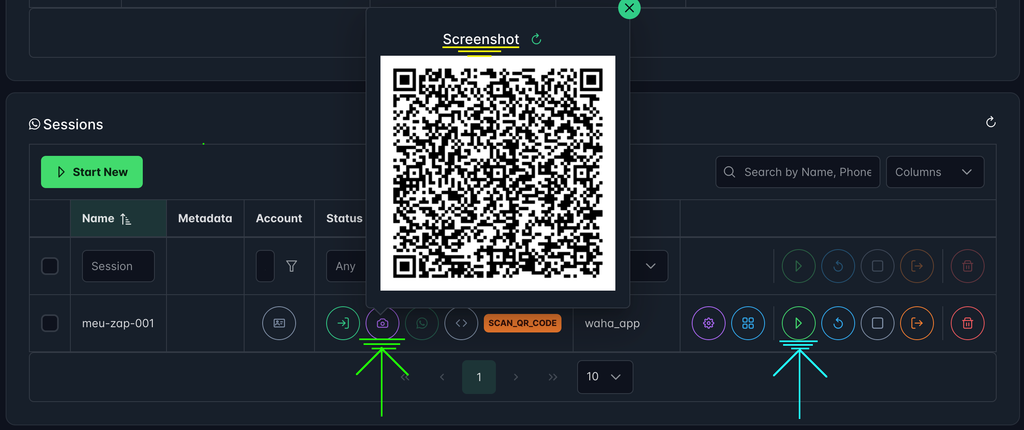Click the QR code image
Image resolution: width=1024 pixels, height=430 pixels.
498,173
